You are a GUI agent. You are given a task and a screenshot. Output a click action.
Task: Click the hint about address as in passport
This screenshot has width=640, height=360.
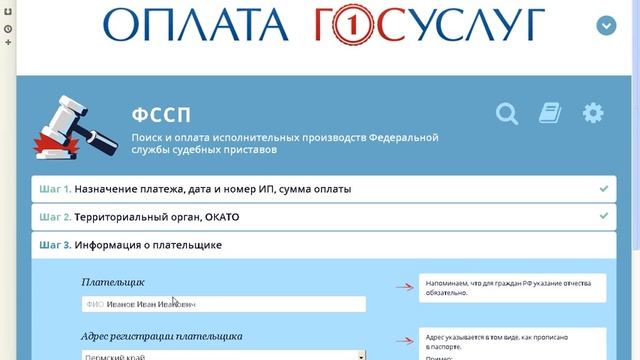[x=512, y=344]
